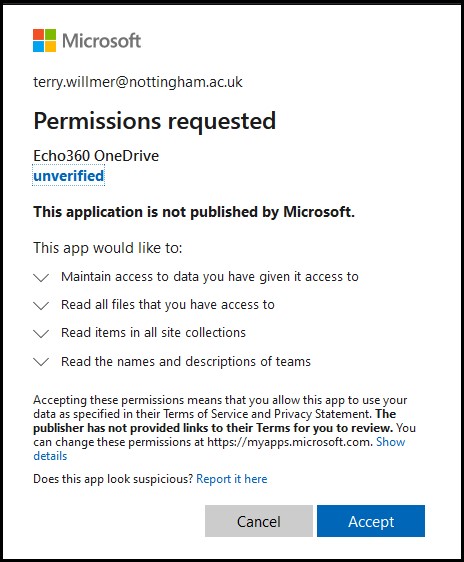Open the unverified publisher link
The width and height of the screenshot is (464, 562).
[69, 176]
